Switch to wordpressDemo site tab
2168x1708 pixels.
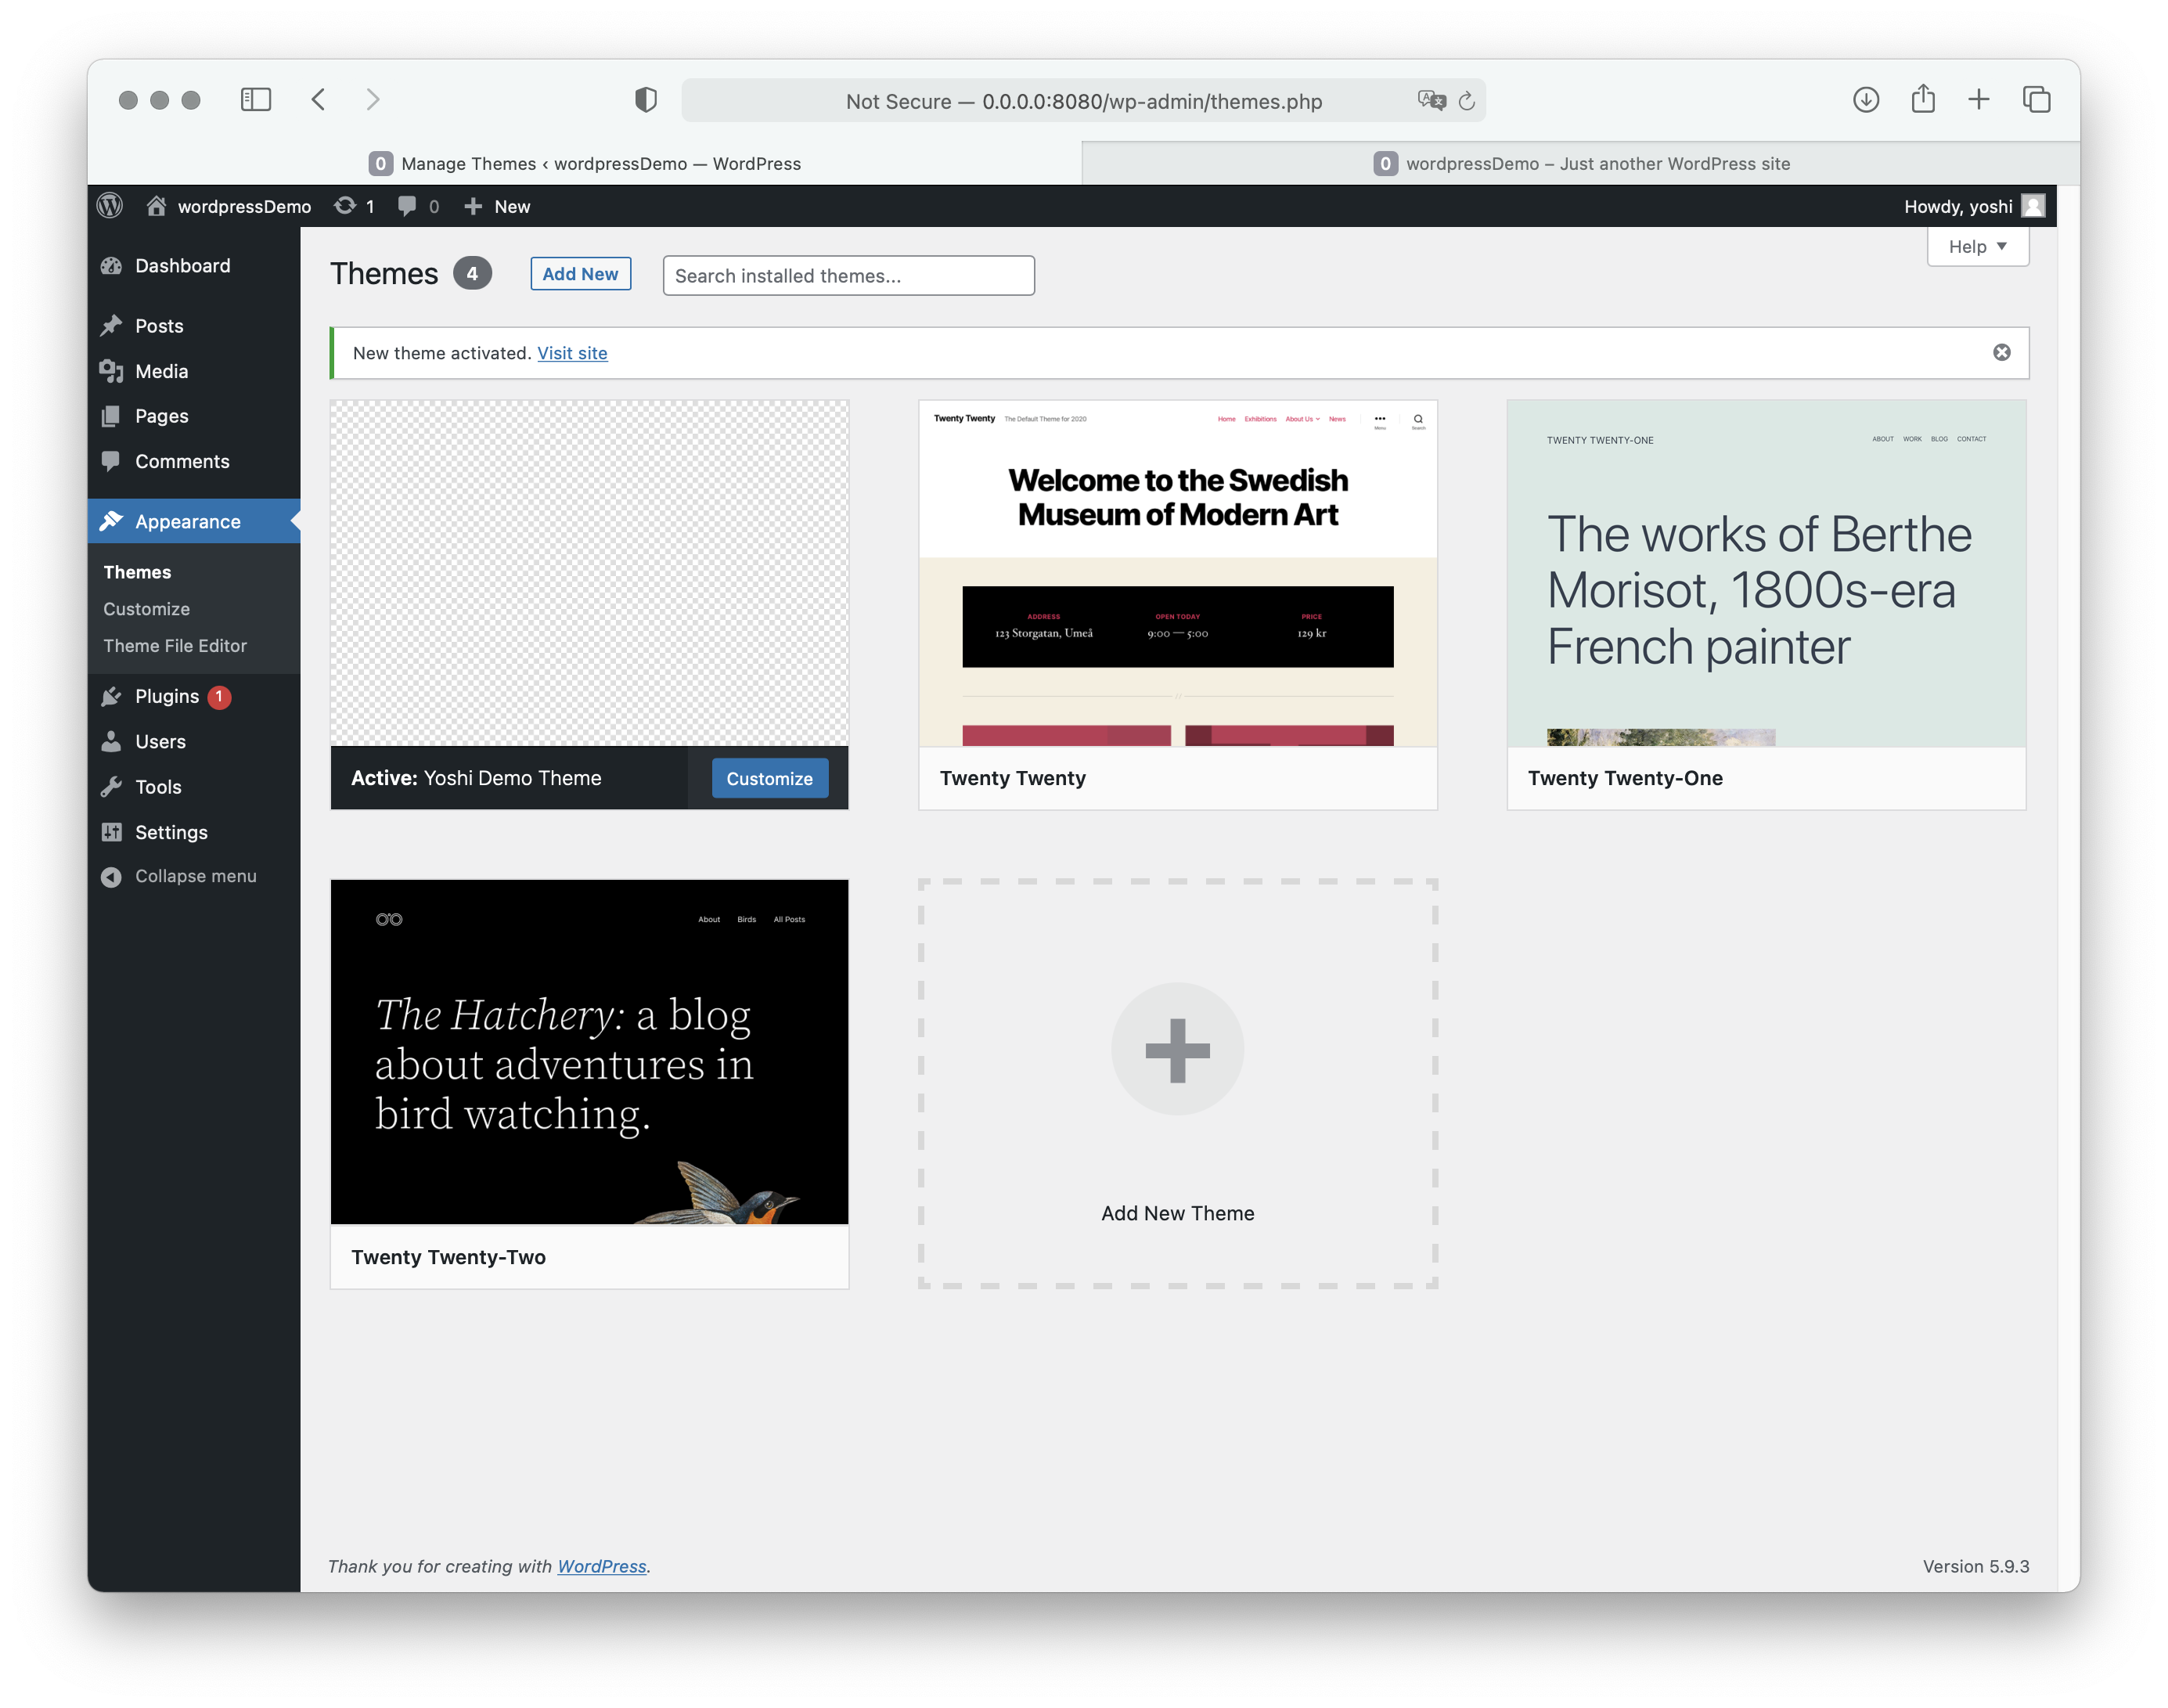click(x=1580, y=163)
